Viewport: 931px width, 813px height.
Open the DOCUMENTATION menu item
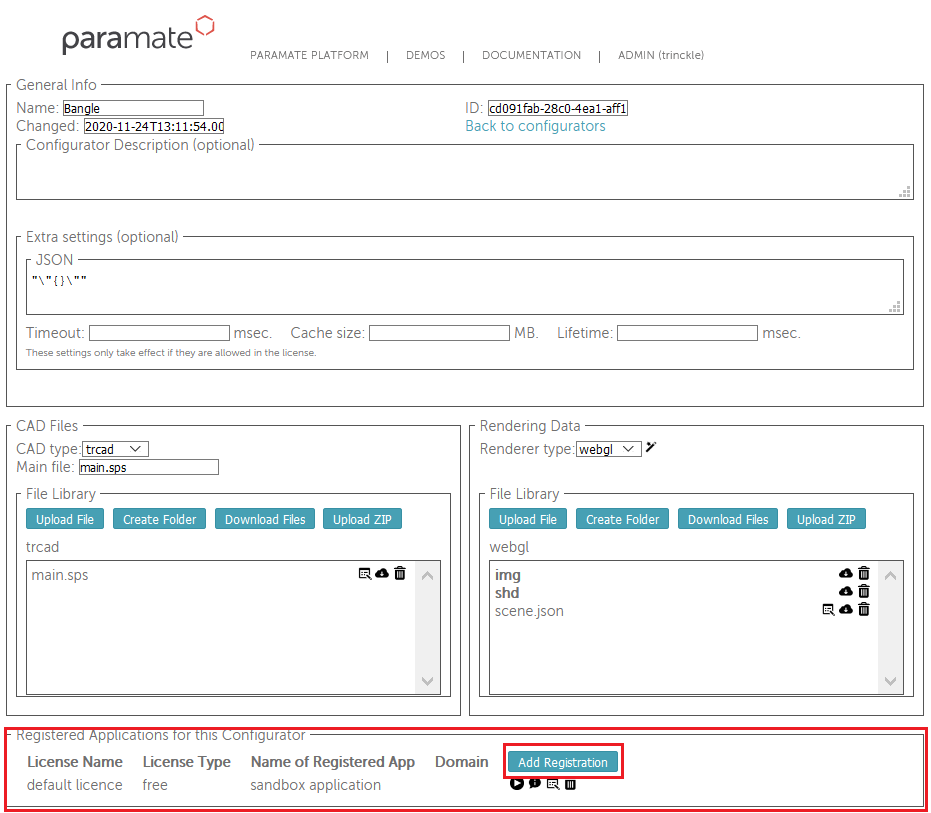[x=531, y=55]
